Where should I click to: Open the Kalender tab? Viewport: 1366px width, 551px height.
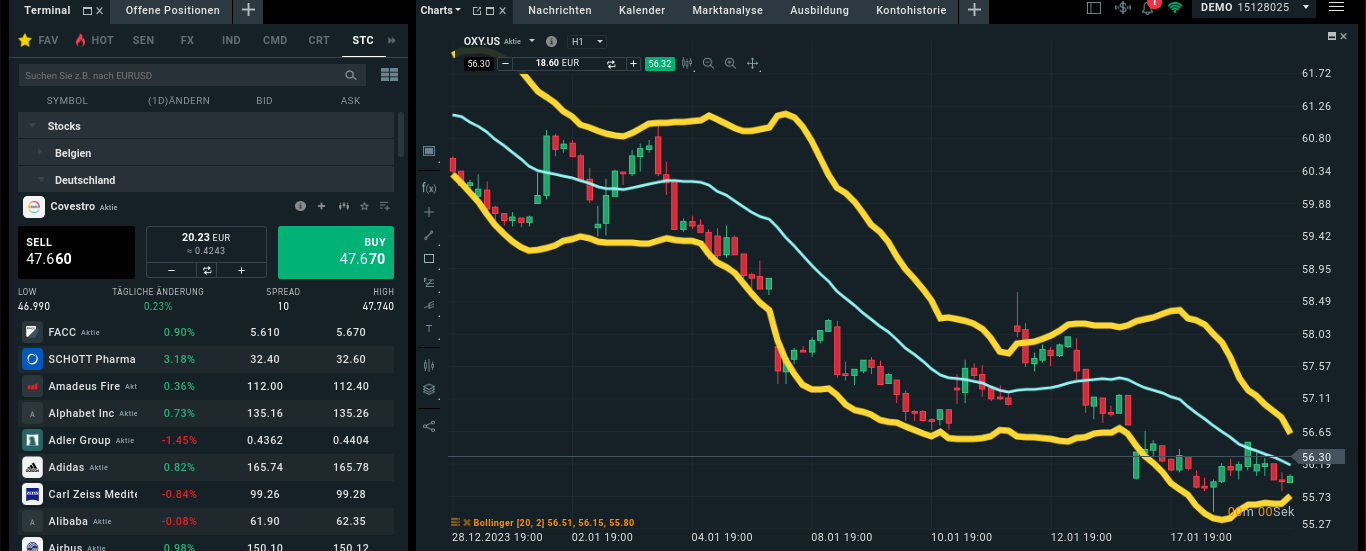642,11
